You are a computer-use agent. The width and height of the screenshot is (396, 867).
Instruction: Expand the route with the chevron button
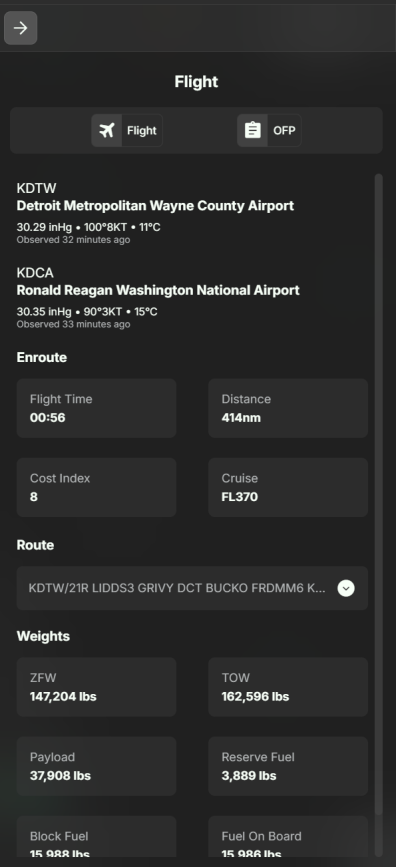(x=346, y=588)
